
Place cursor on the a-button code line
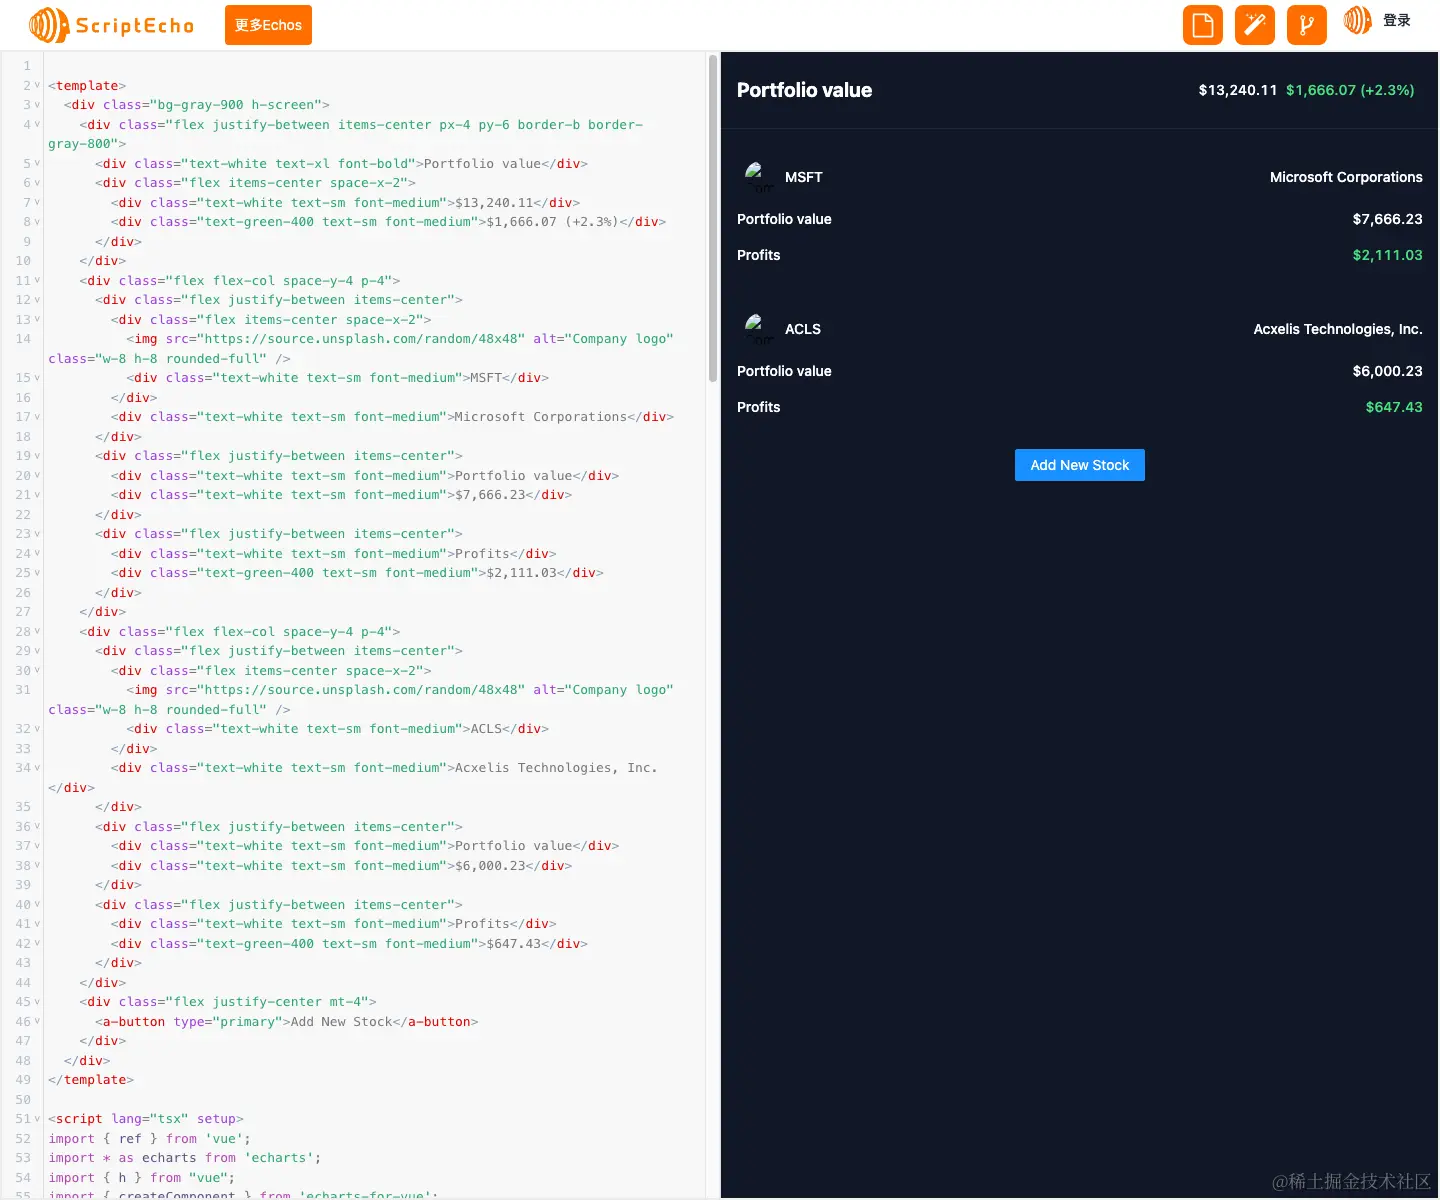coord(287,1022)
